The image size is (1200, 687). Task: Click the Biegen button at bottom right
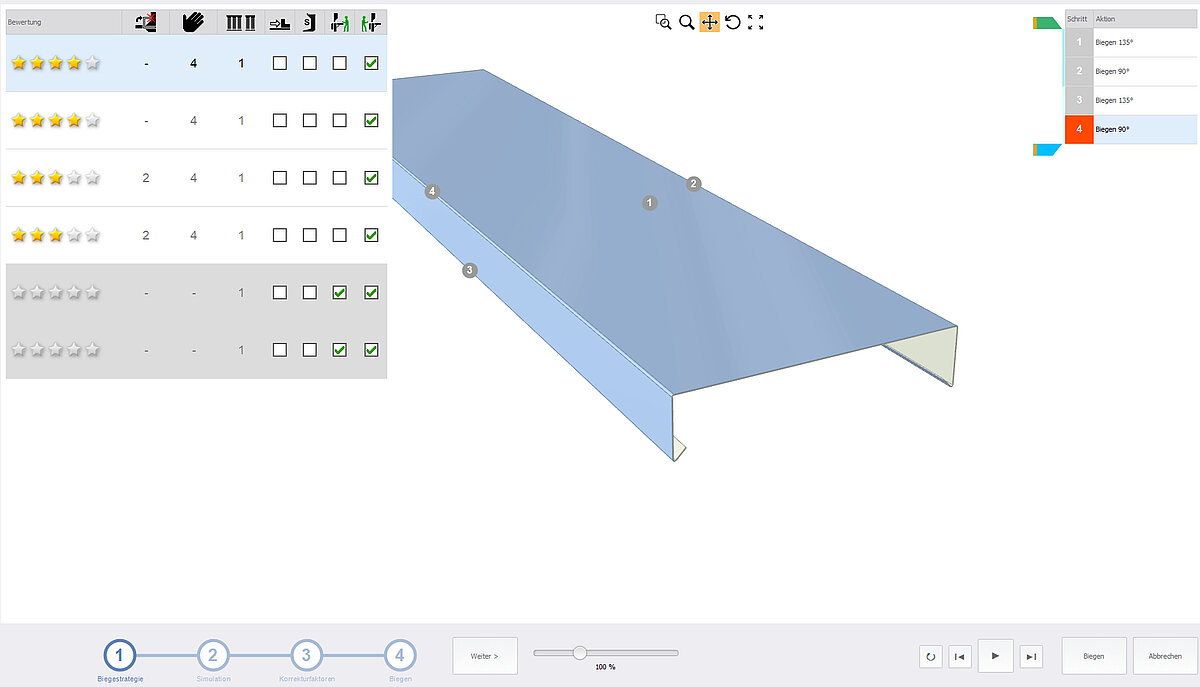pos(1093,656)
